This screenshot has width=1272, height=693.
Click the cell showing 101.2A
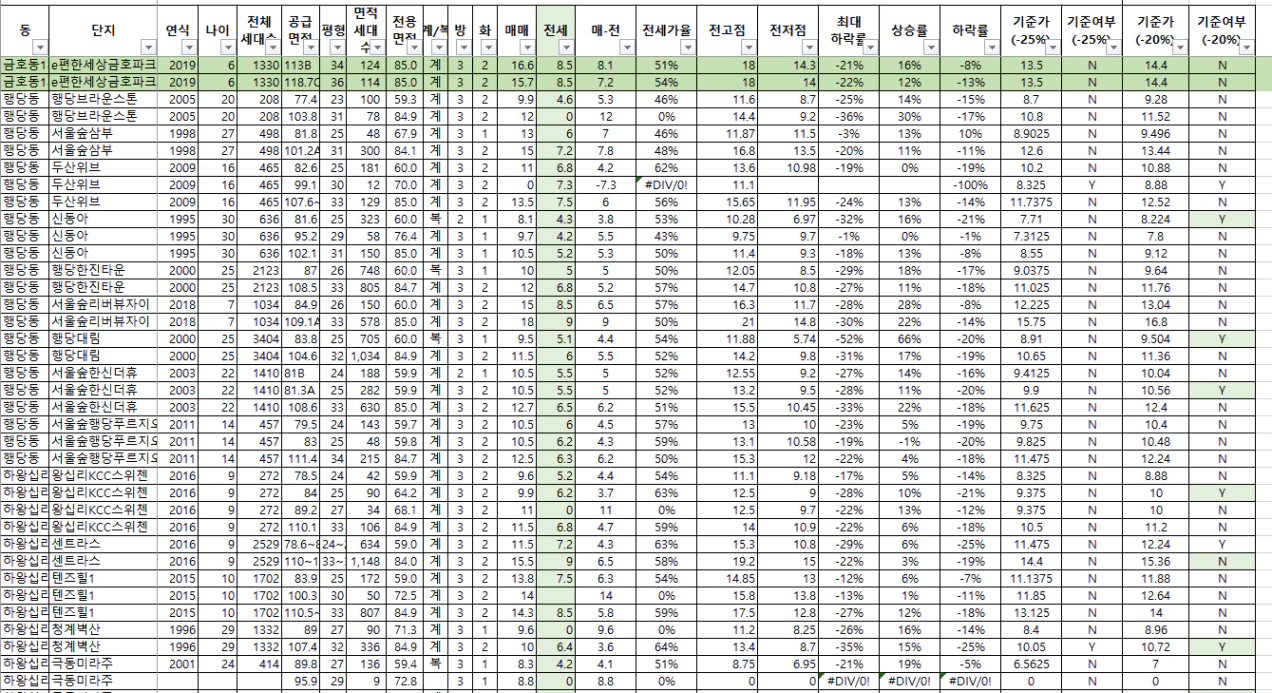point(299,150)
